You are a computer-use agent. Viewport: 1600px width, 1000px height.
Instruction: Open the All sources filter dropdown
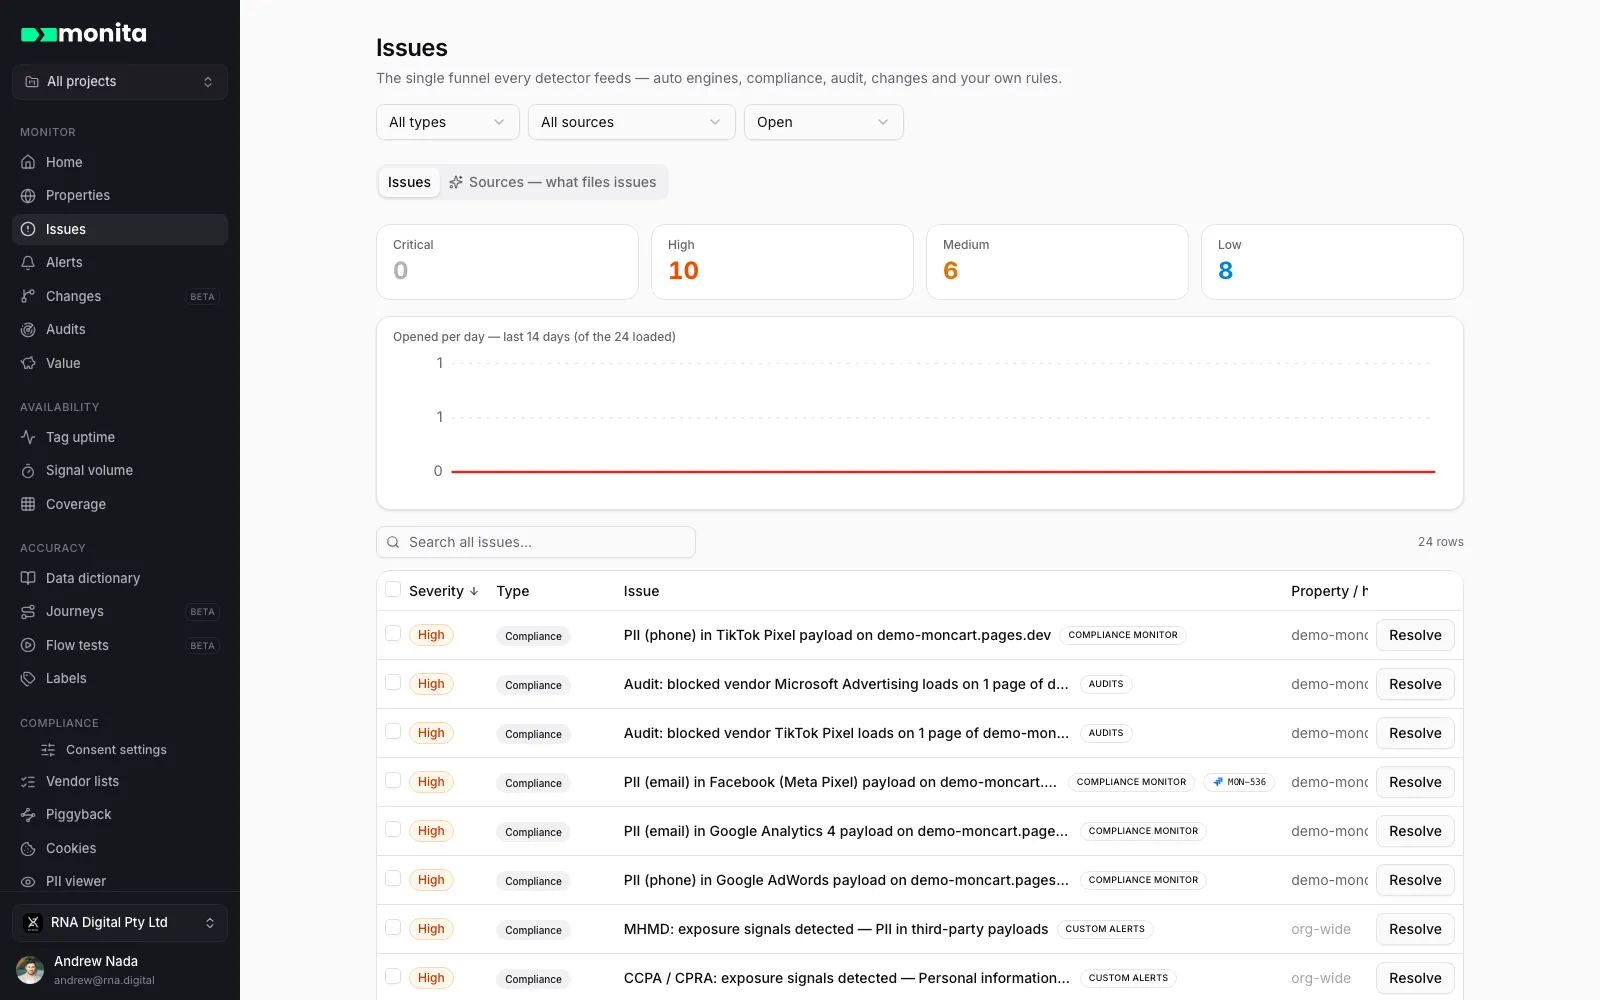pos(632,122)
